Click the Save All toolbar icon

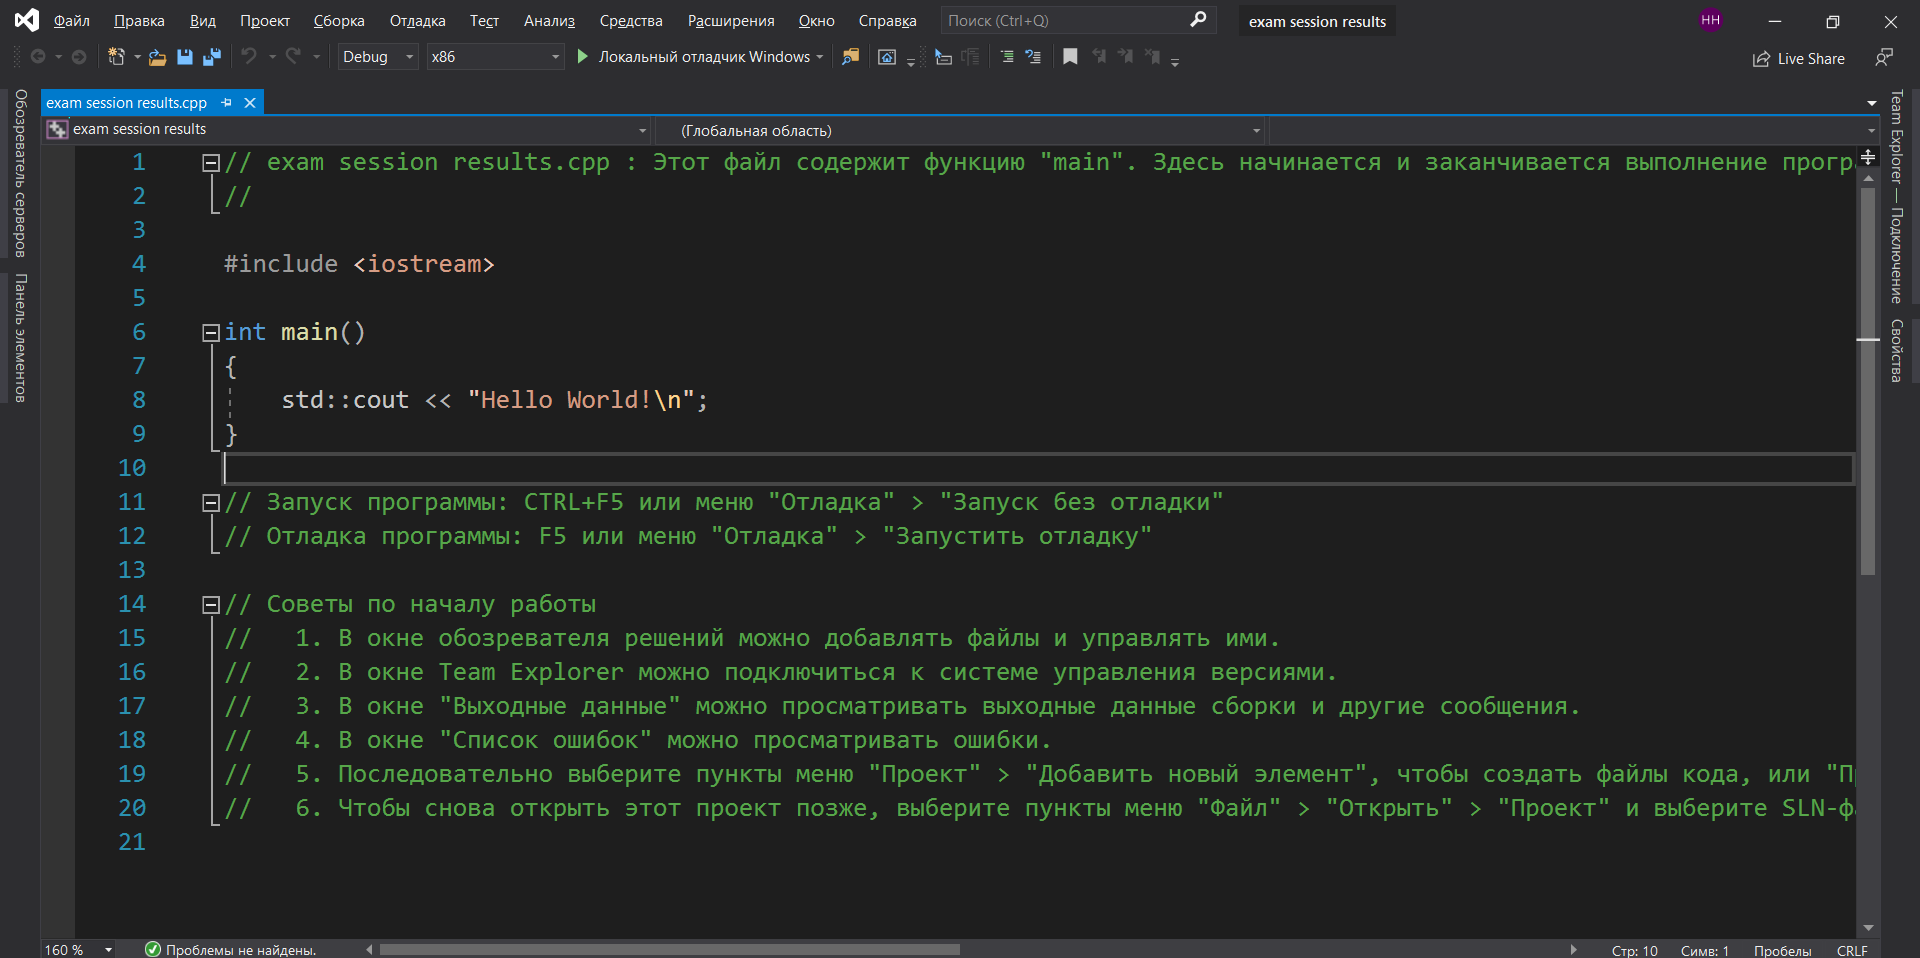pos(211,57)
